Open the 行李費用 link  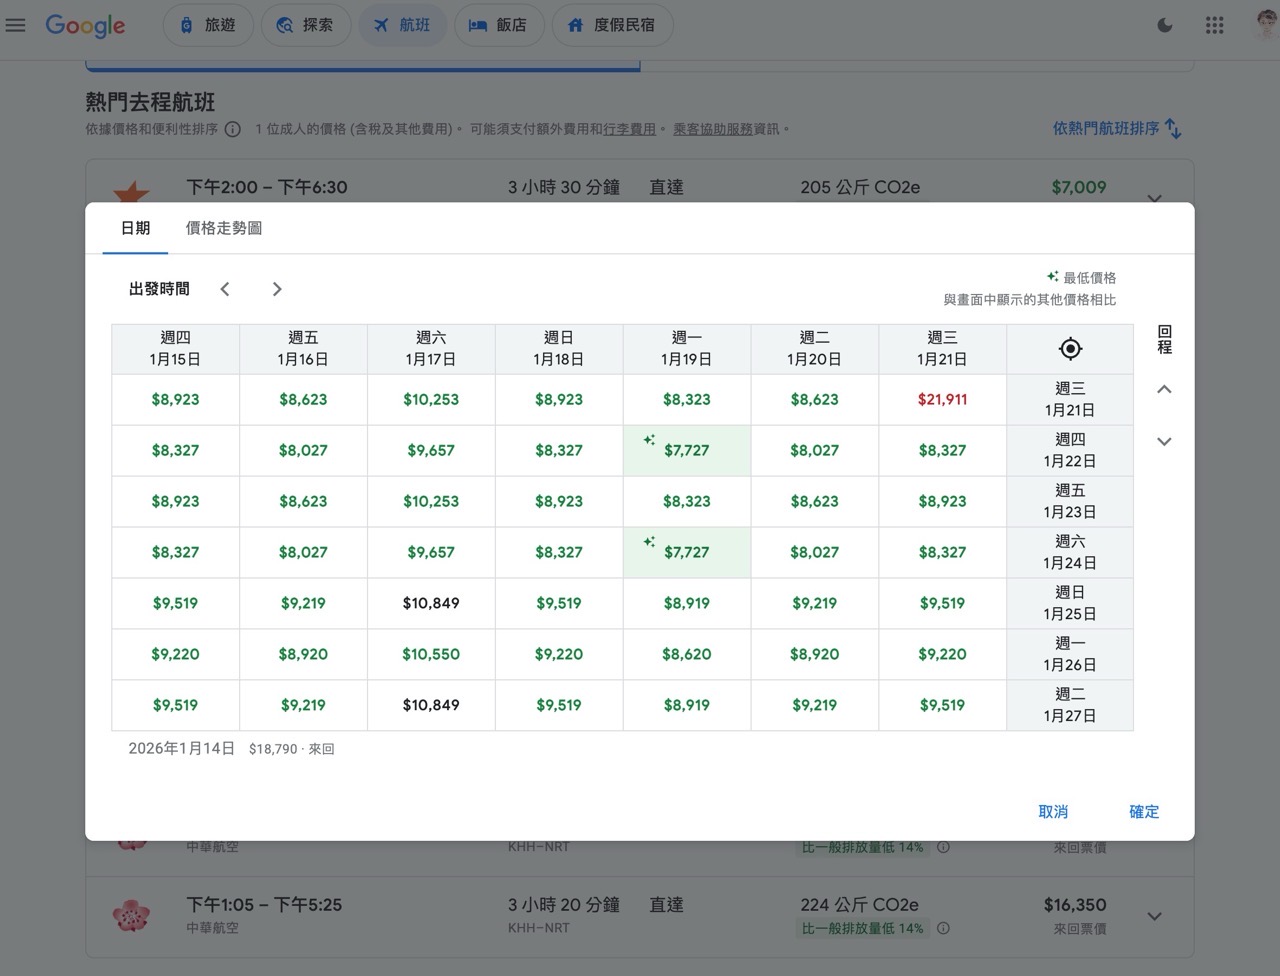(630, 128)
